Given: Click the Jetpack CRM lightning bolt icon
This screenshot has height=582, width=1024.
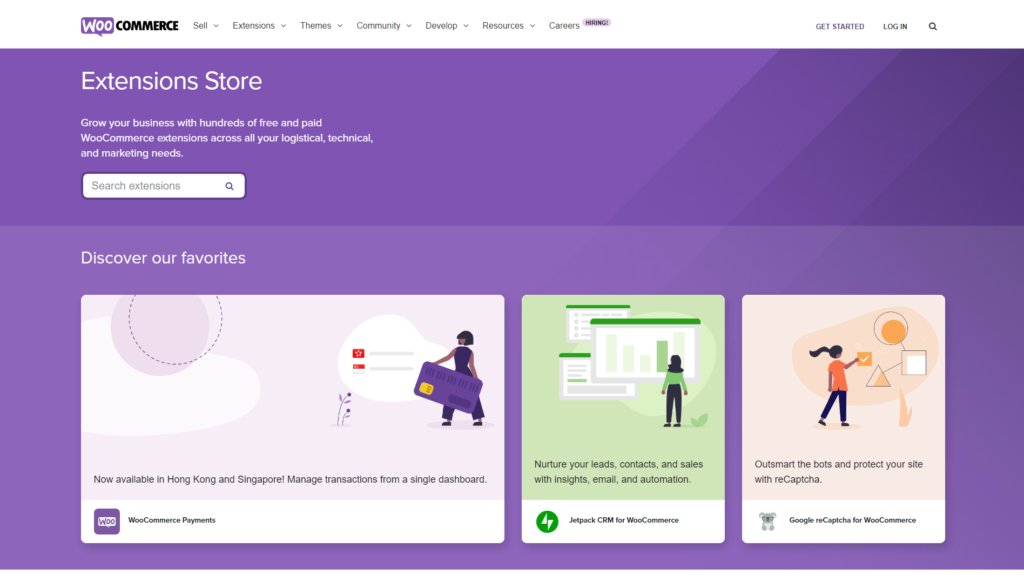Looking at the screenshot, I should (x=547, y=521).
